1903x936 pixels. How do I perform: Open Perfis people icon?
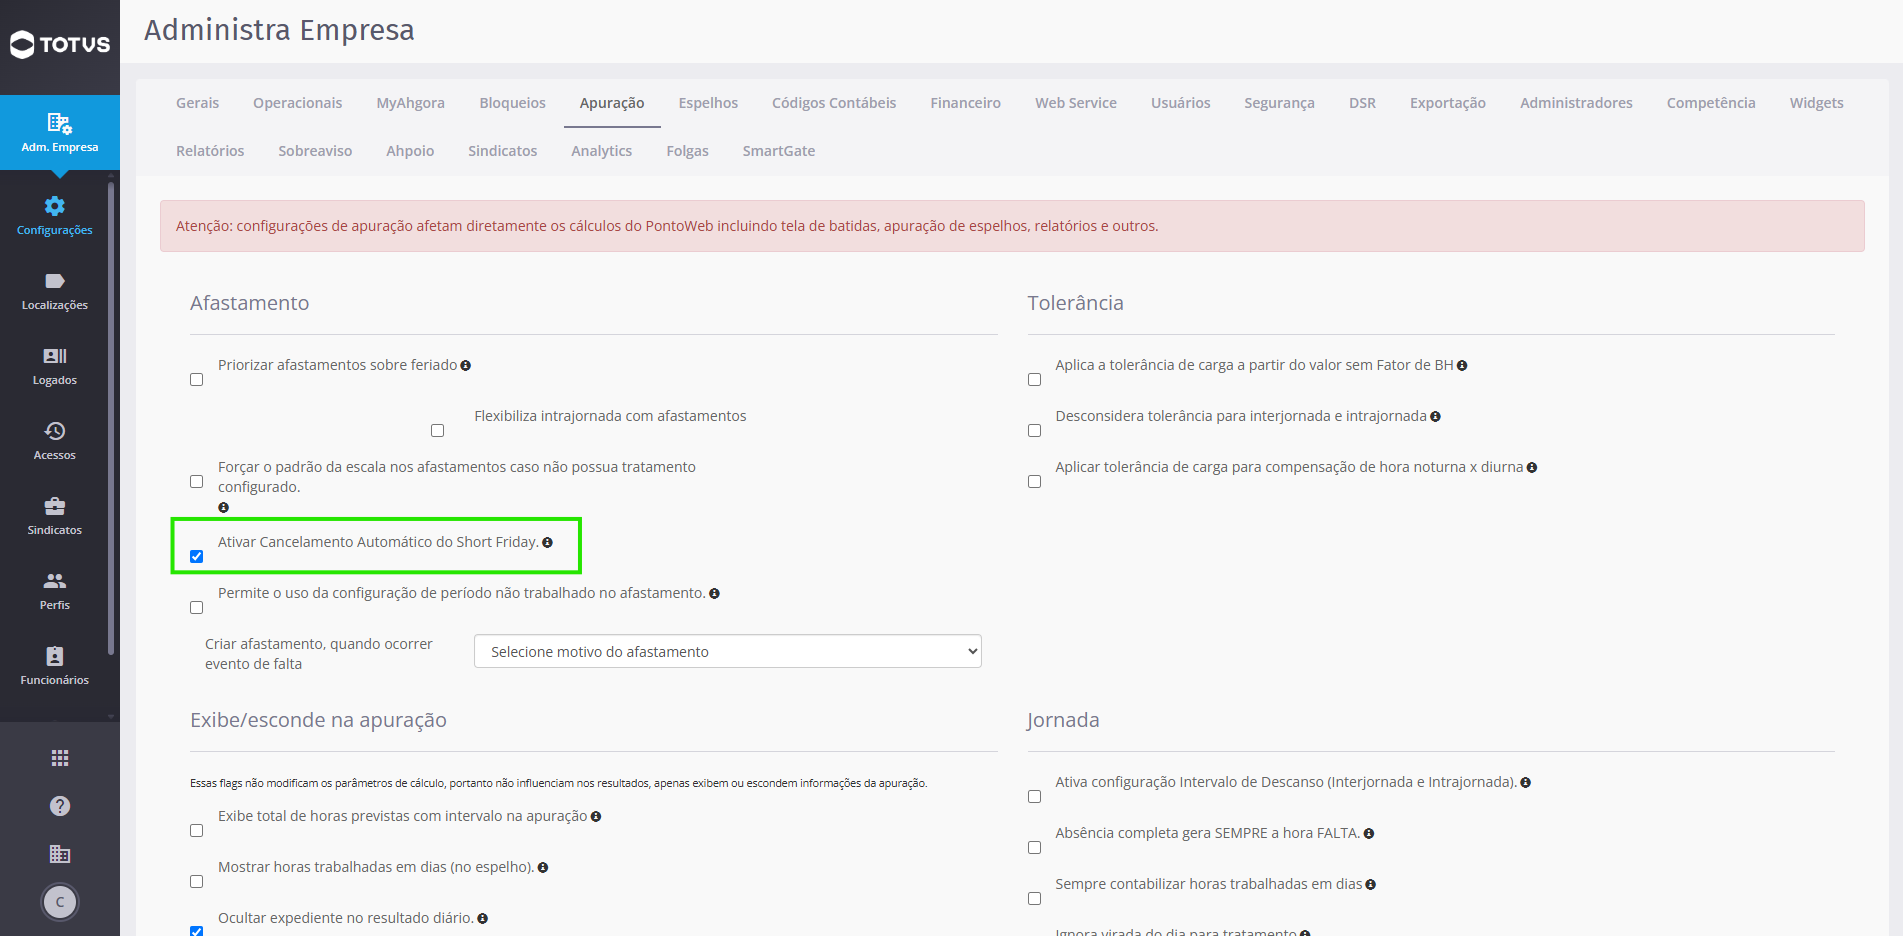pyautogui.click(x=55, y=581)
